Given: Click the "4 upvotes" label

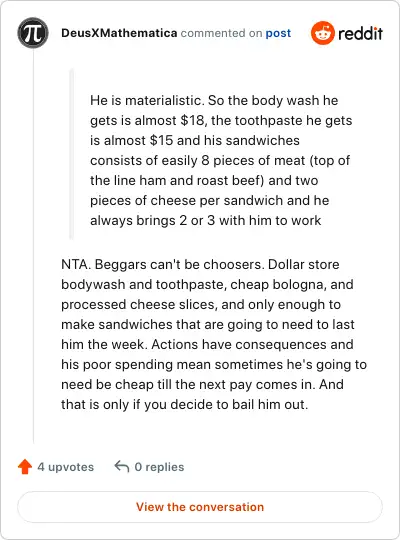Looking at the screenshot, I should click(65, 467).
